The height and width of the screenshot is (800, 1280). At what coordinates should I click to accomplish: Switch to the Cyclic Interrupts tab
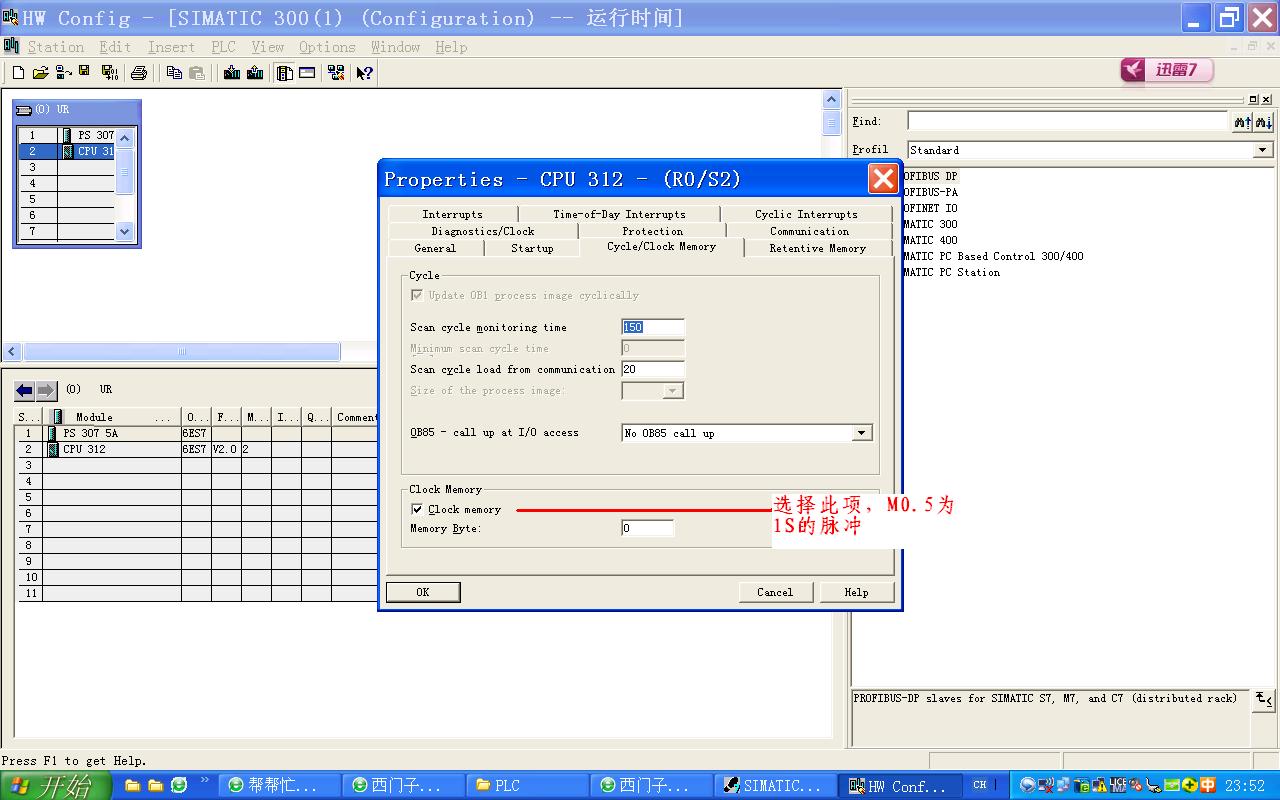tap(806, 214)
